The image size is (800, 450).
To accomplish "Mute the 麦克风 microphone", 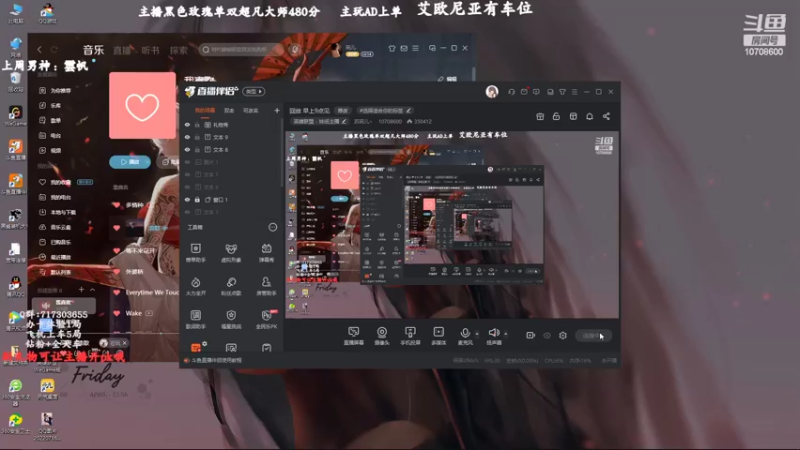I will click(x=465, y=336).
